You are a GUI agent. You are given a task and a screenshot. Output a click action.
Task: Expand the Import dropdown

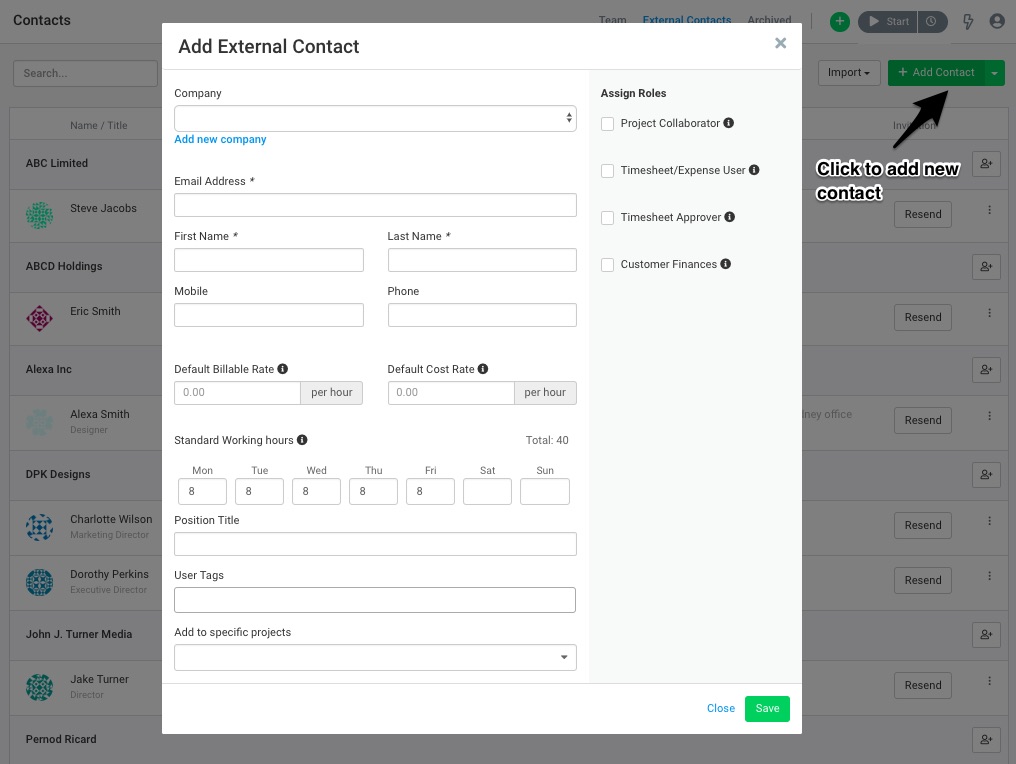coord(849,72)
